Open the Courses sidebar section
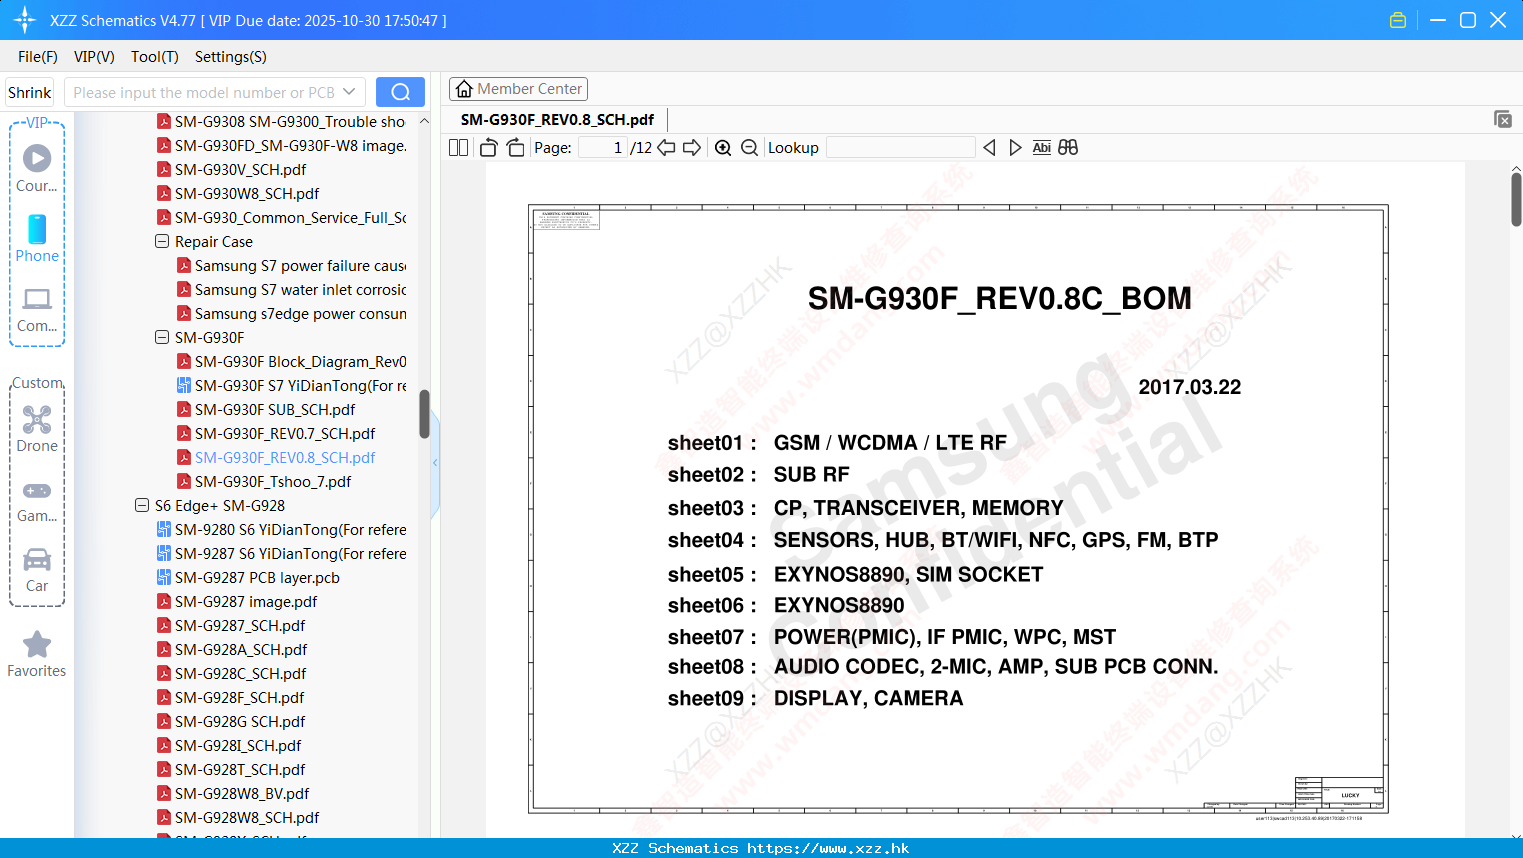Viewport: 1523px width, 858px height. (37, 168)
